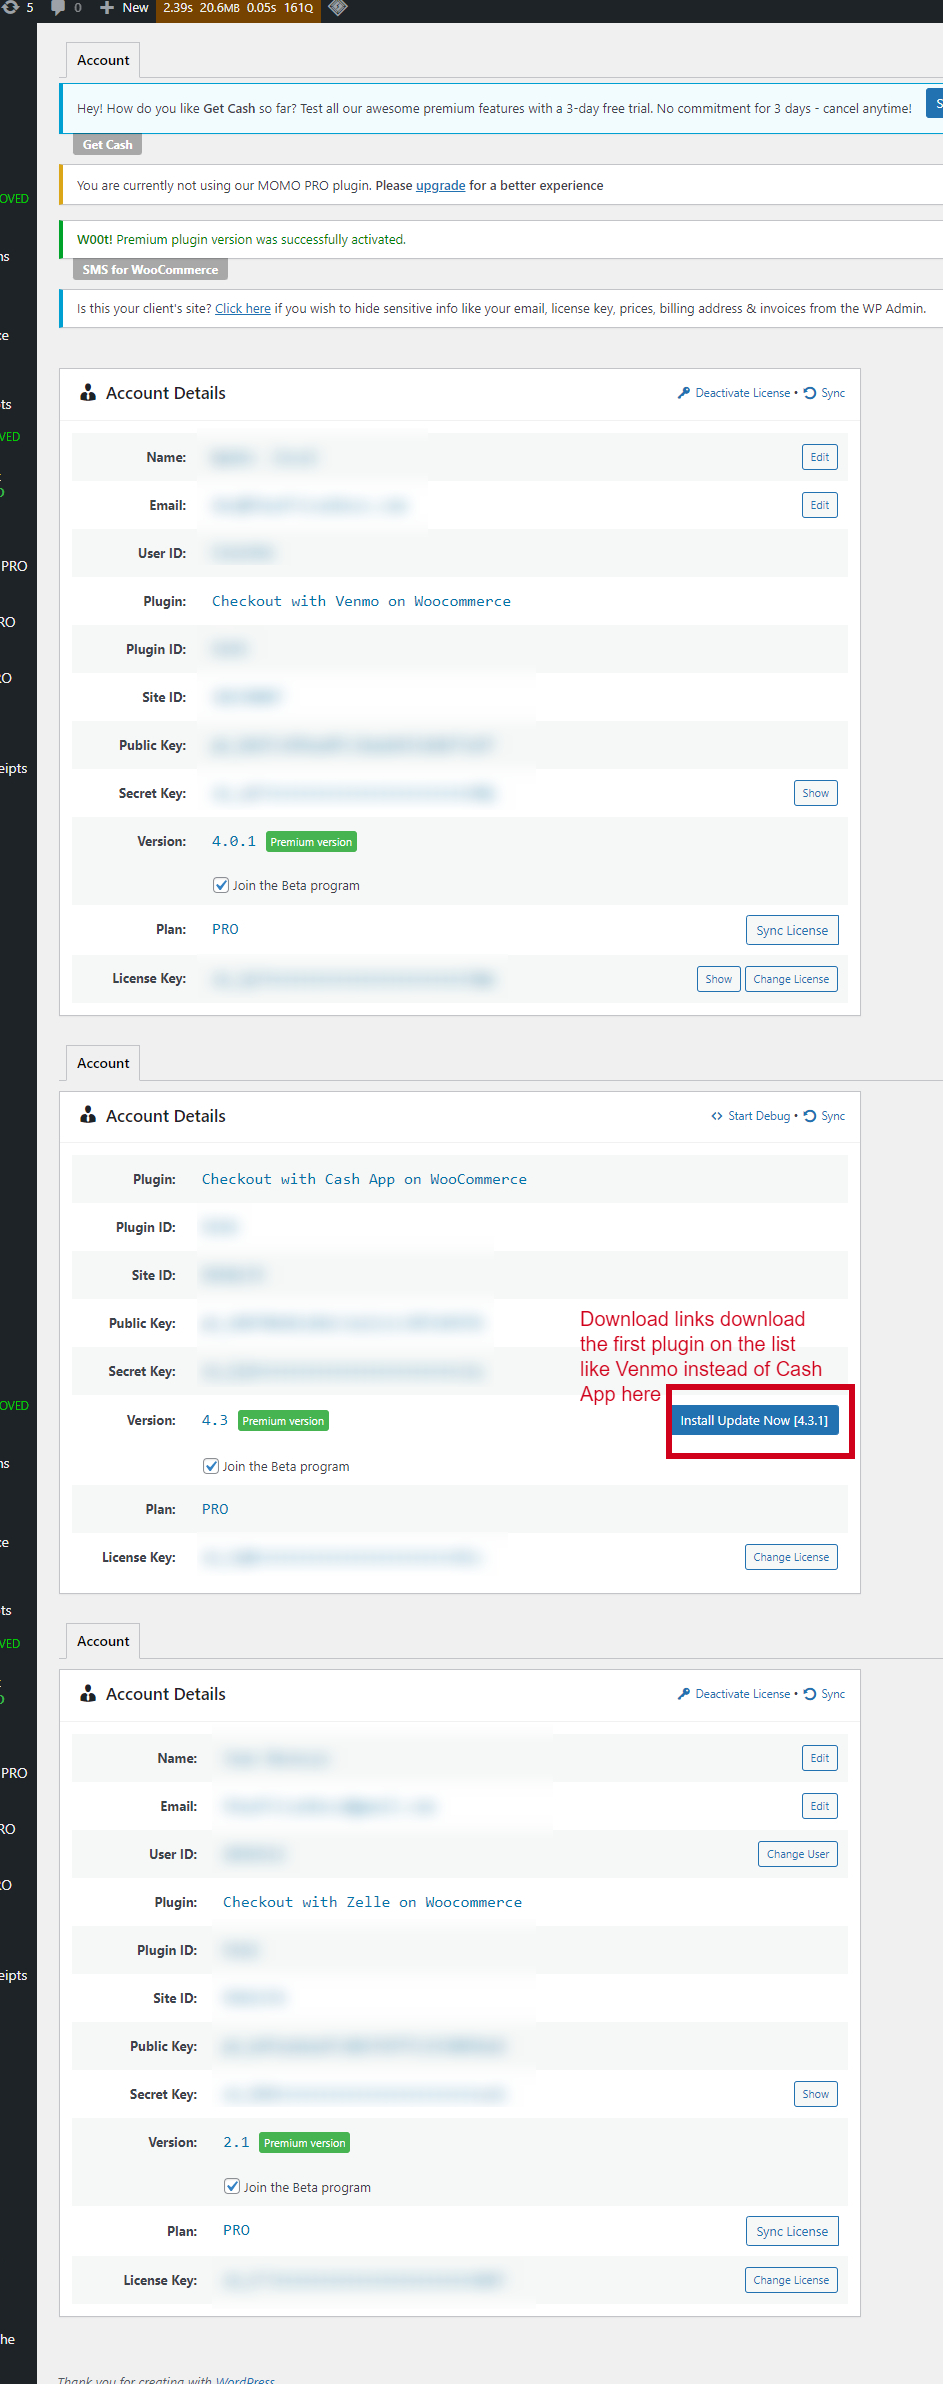Click the Sync arrow icon in Zelle Account Details
943x2384 pixels.
coord(810,1694)
